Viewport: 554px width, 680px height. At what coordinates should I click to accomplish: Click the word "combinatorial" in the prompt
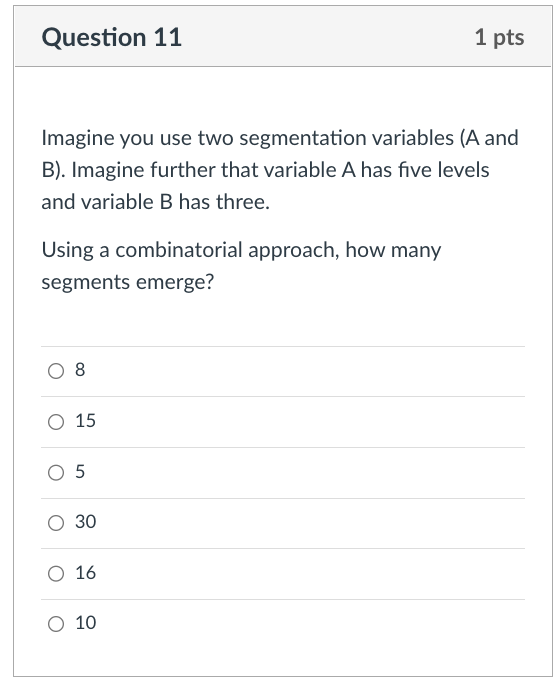coord(179,250)
